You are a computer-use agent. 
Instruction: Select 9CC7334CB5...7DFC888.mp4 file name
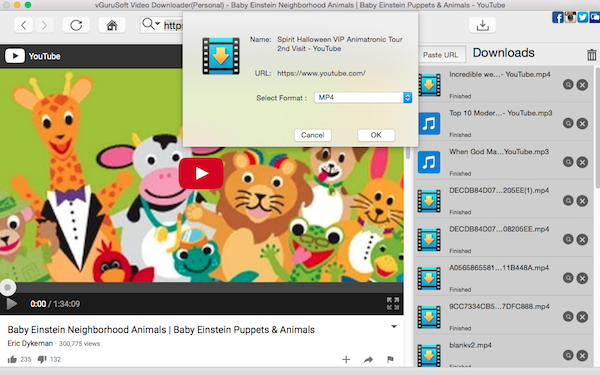(499, 307)
